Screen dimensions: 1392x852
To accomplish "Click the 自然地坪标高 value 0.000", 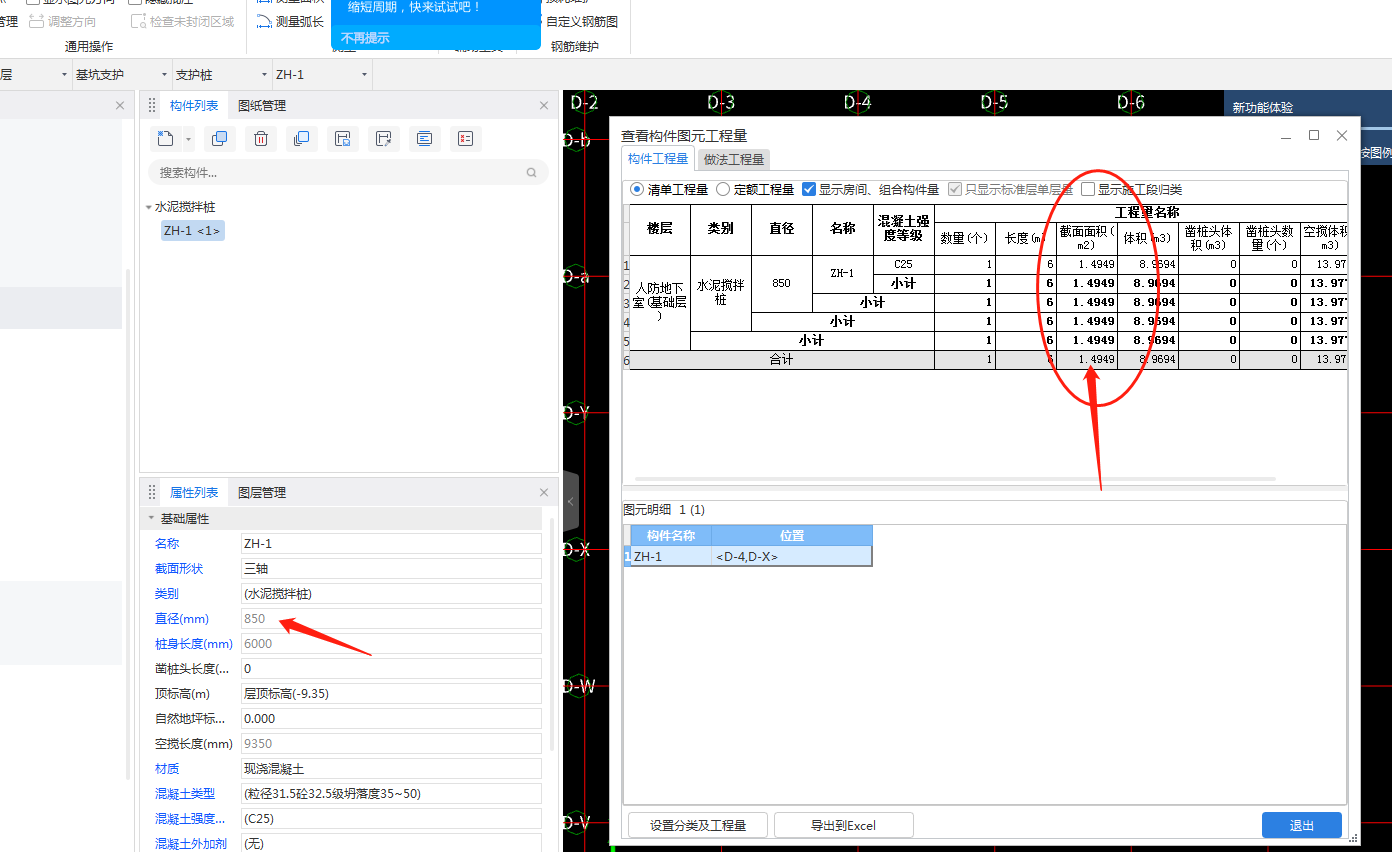I will pyautogui.click(x=391, y=719).
